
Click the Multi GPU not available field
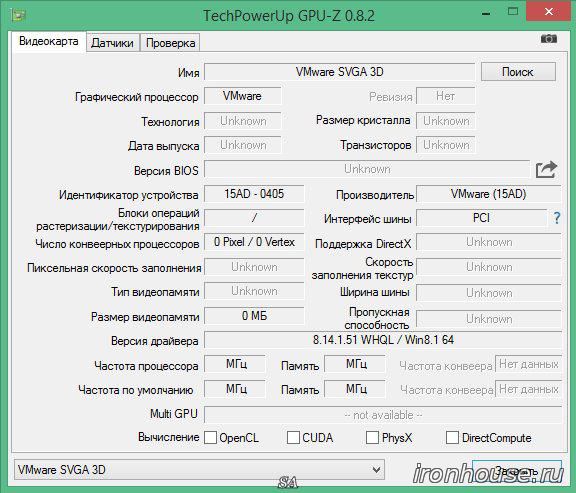[x=383, y=415]
